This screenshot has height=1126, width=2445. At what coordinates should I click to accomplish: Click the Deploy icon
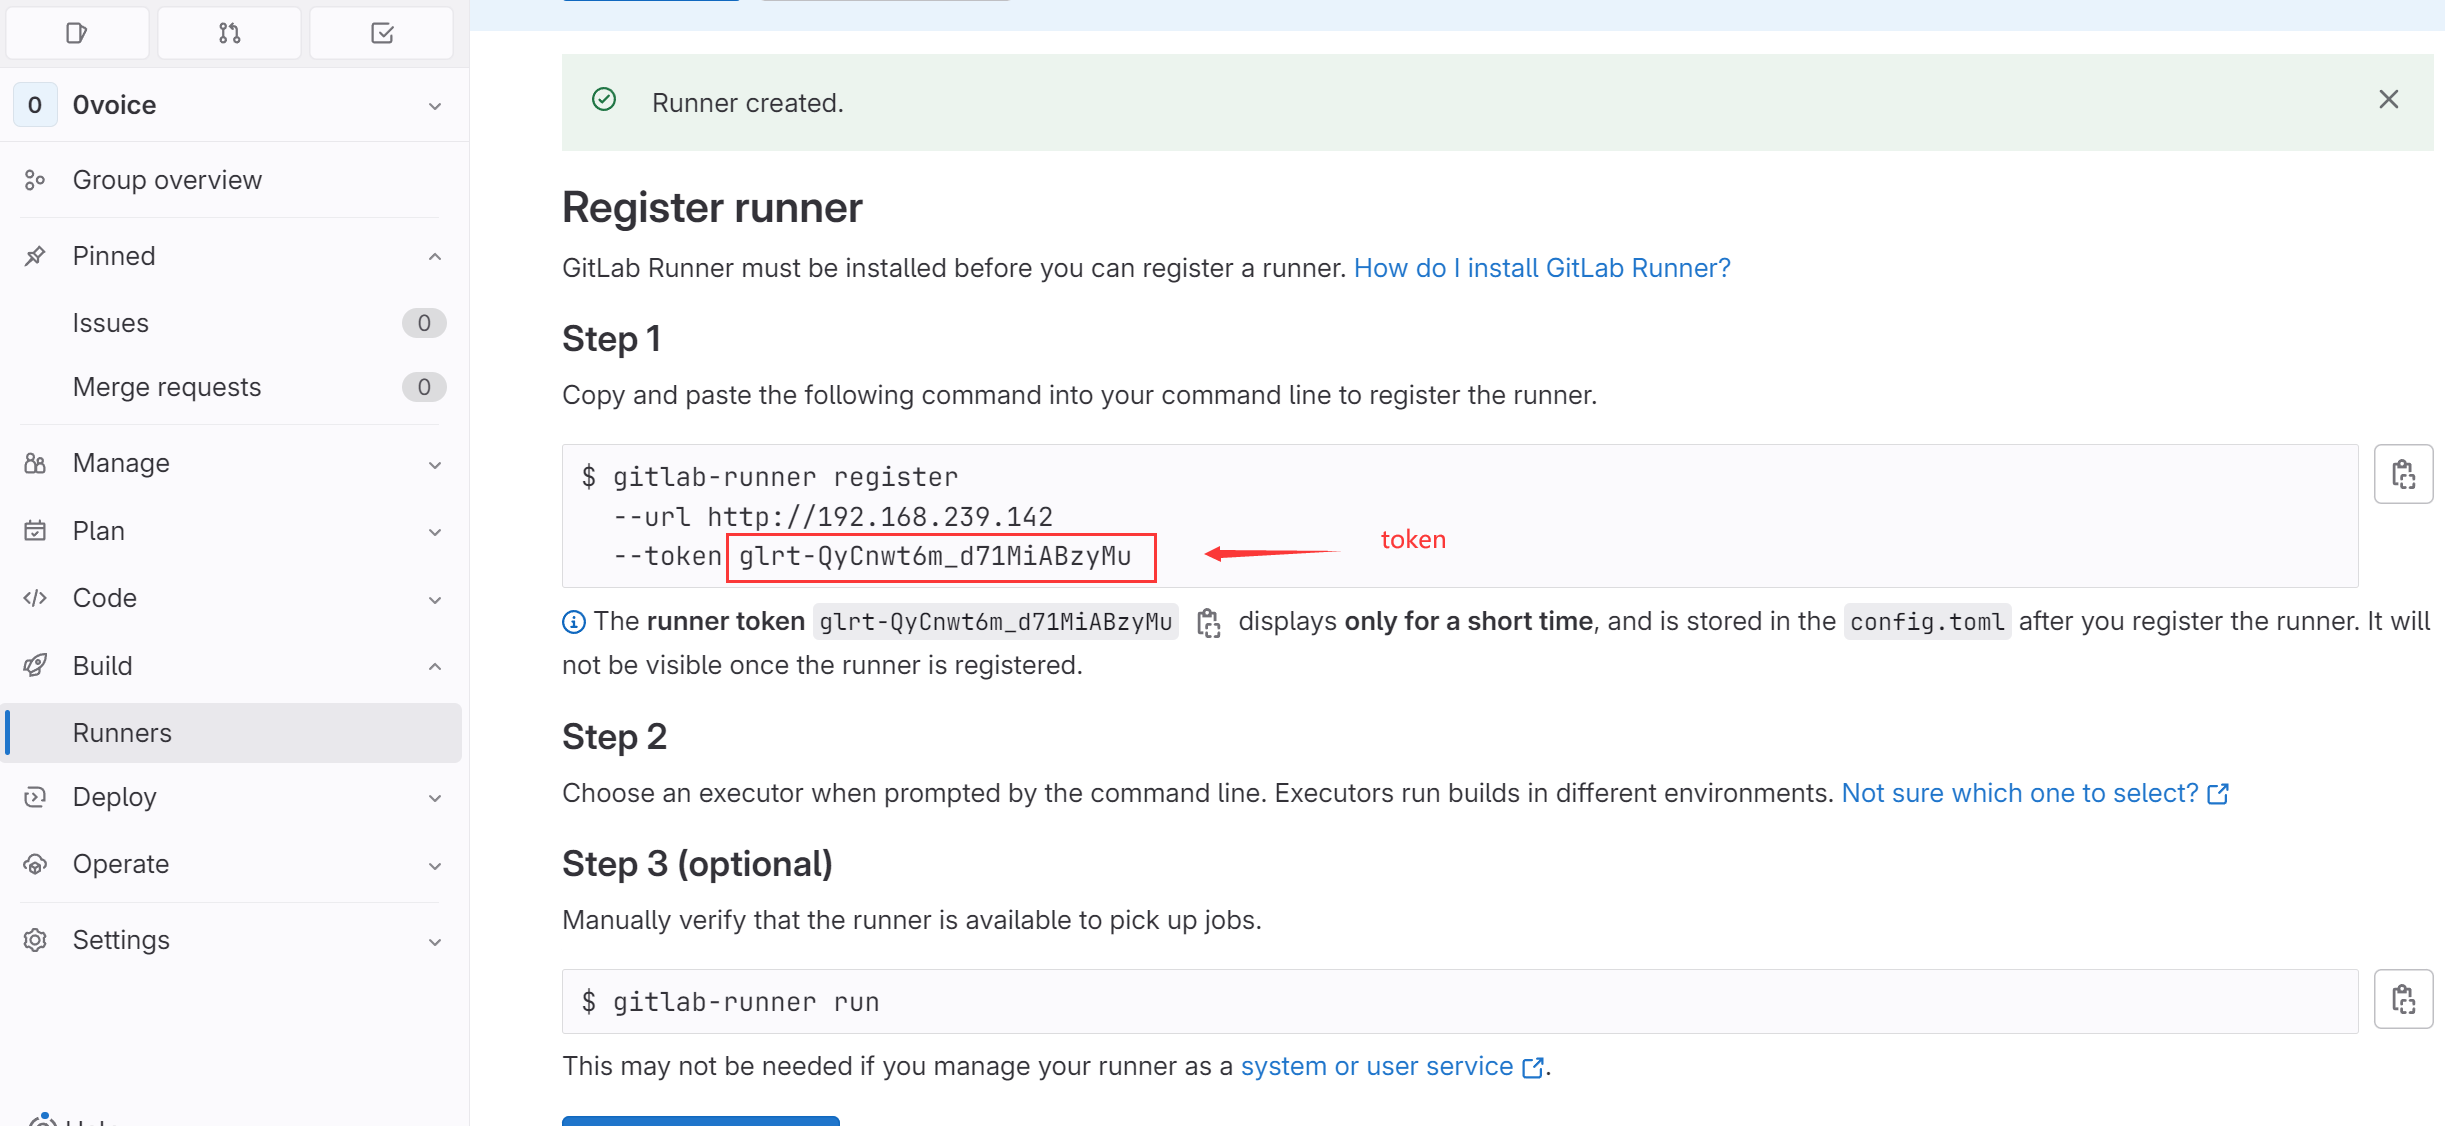coord(35,797)
